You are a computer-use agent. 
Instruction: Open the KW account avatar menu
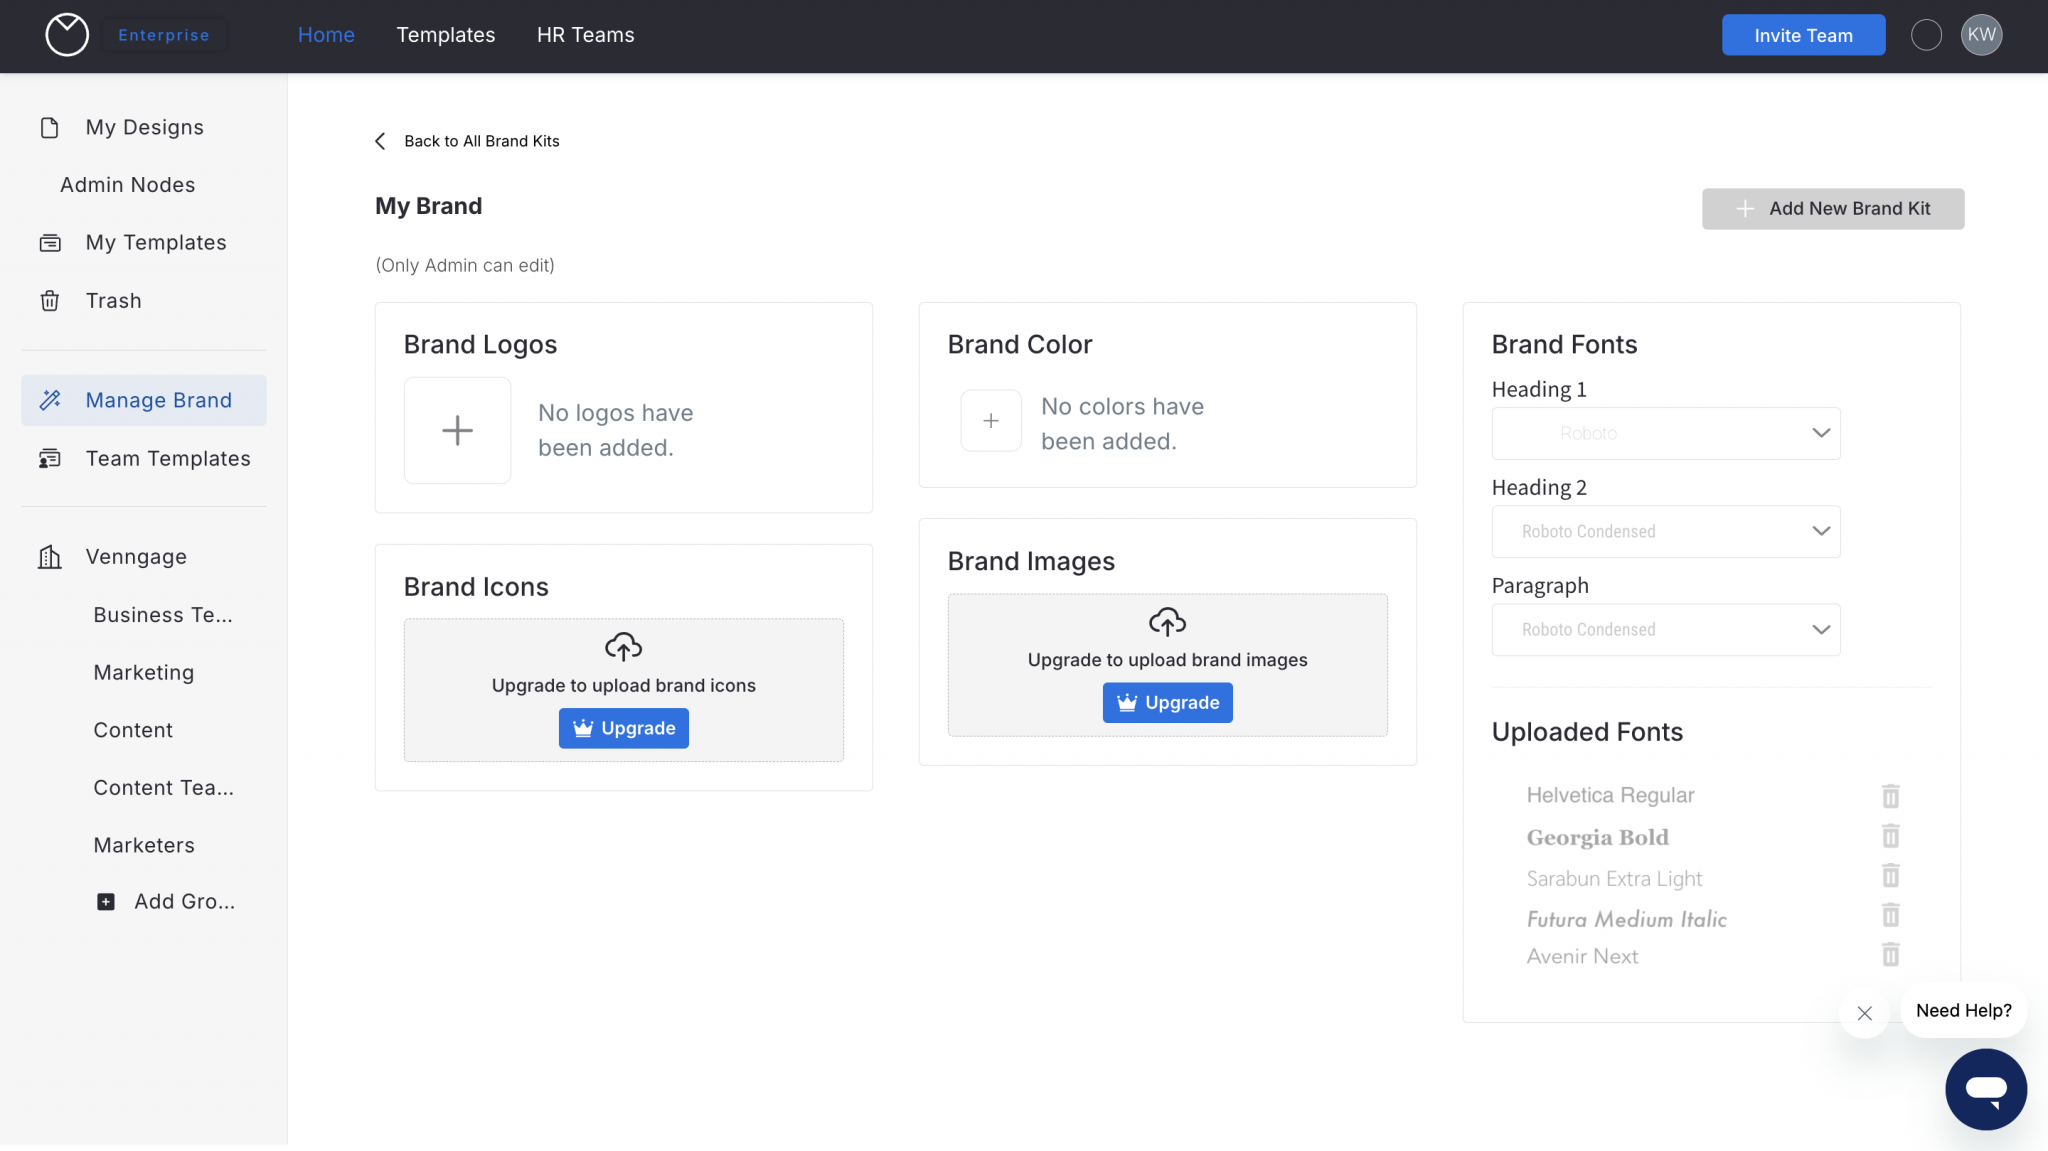1981,34
